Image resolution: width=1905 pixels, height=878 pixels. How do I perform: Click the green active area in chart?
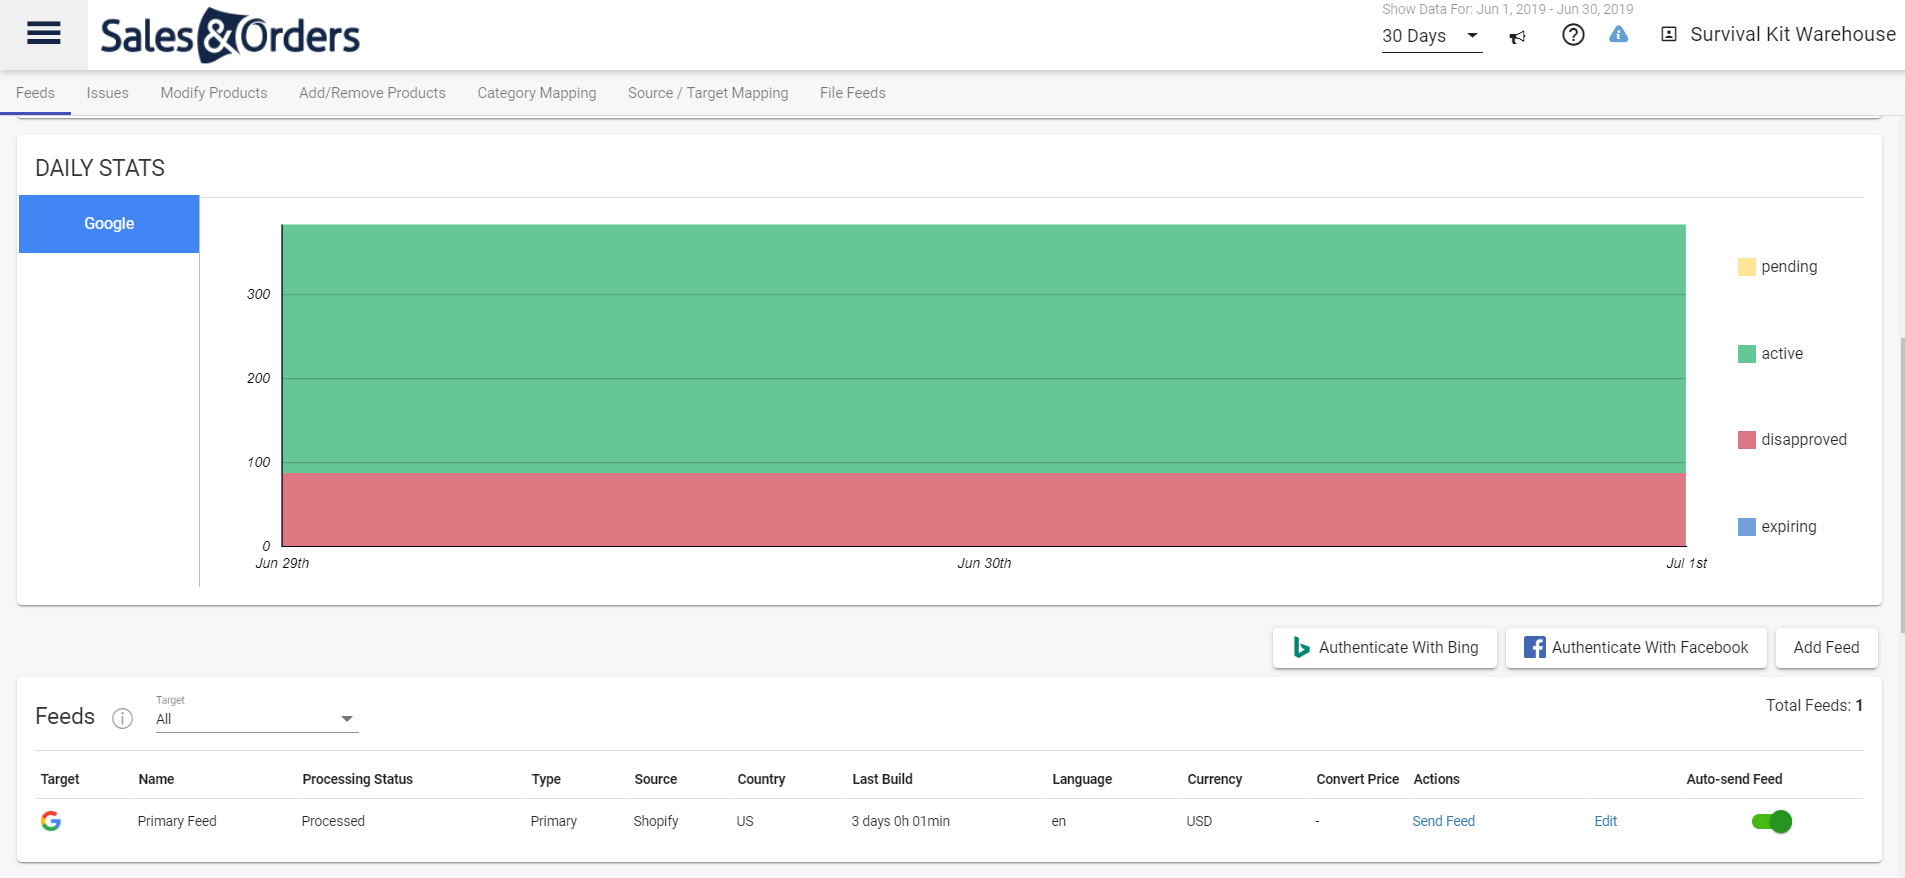[x=984, y=348]
